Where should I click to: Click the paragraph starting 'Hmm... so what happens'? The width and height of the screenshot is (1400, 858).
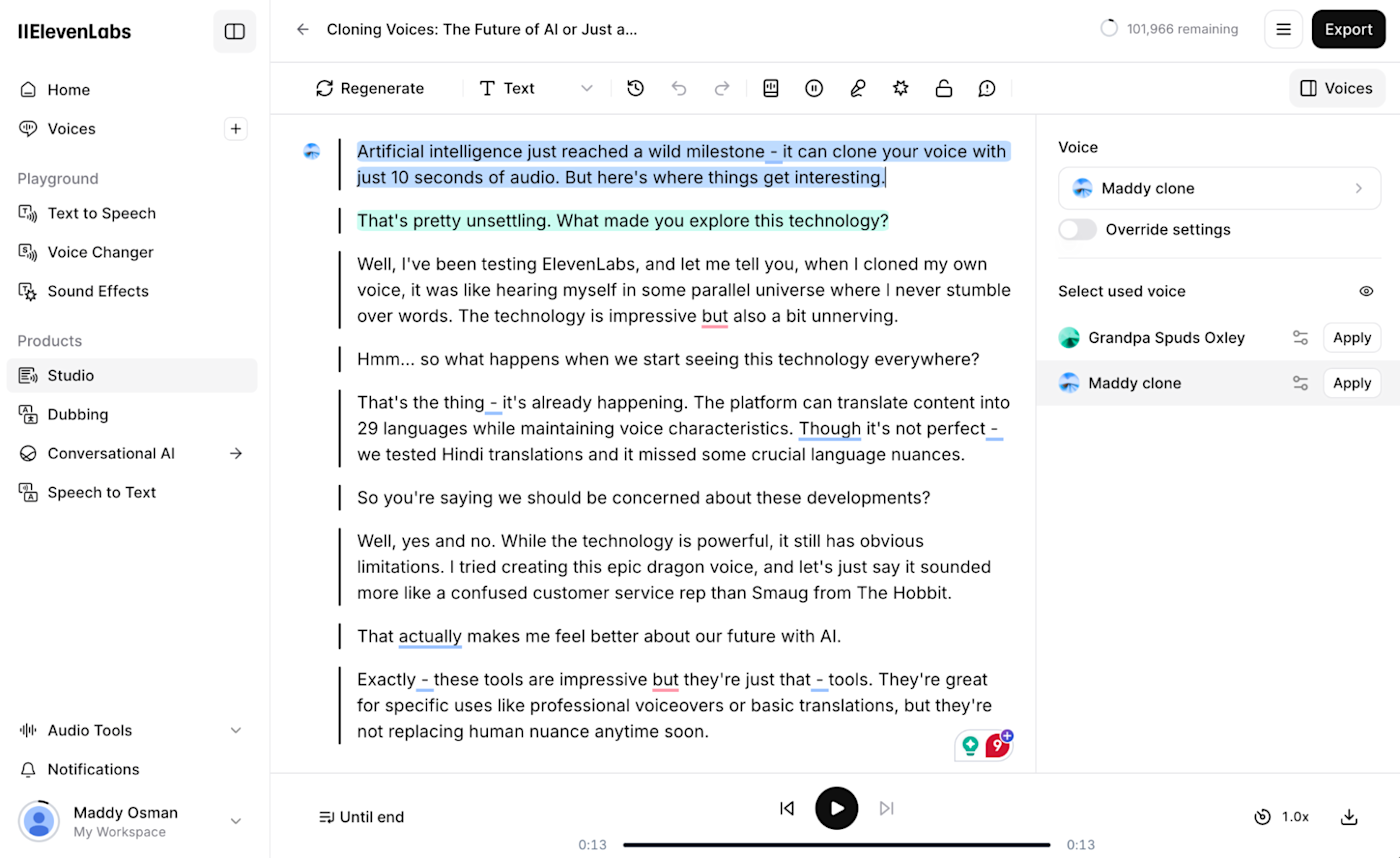[668, 359]
